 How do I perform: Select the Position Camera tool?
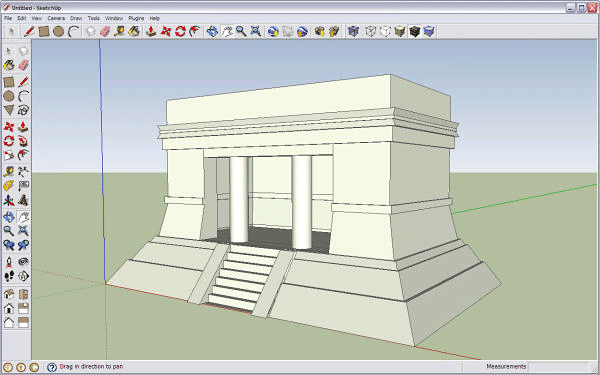pos(9,261)
